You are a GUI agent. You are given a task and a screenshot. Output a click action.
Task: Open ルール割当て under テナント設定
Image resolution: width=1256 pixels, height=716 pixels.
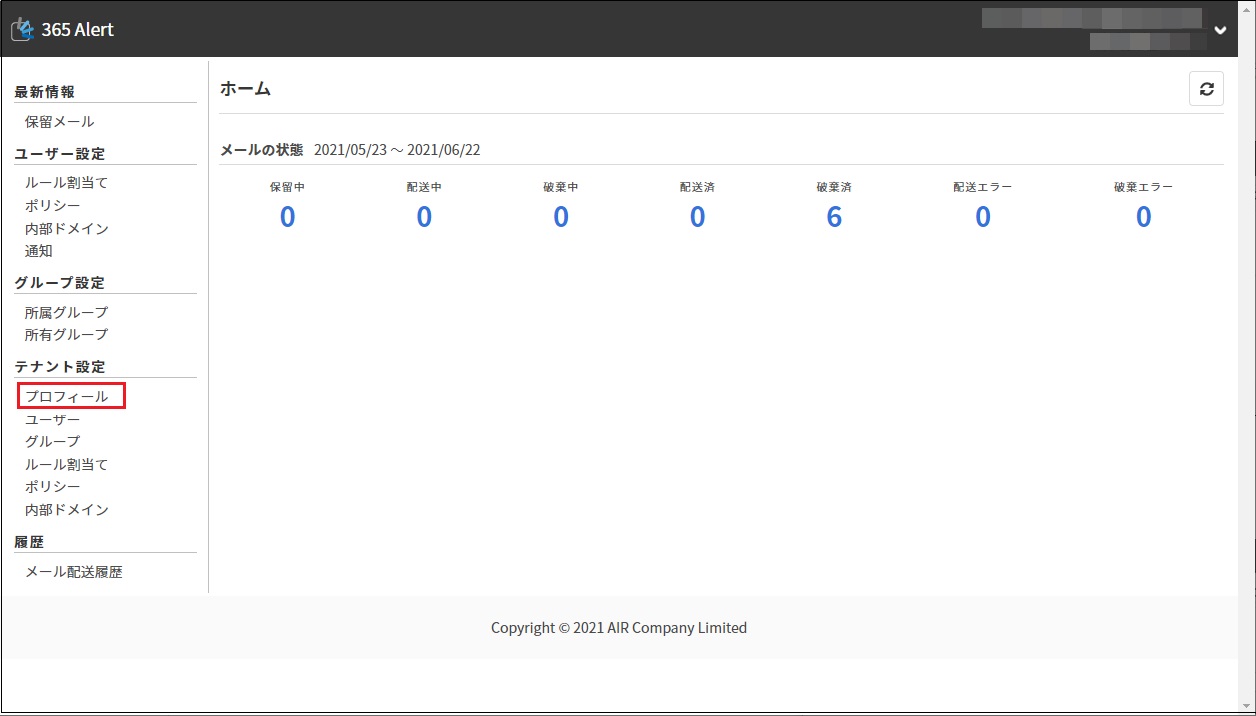tap(66, 465)
